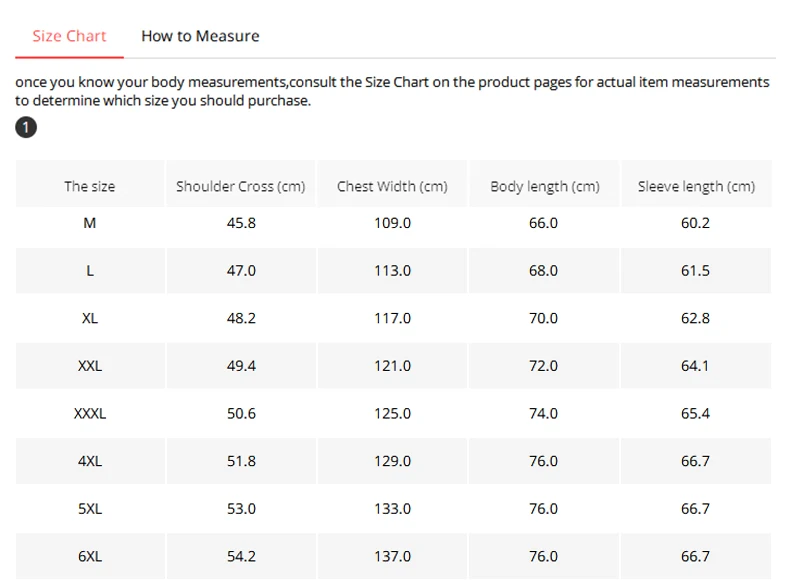The image size is (790, 587).
Task: Click sleeve length value 65.4
Action: click(695, 414)
